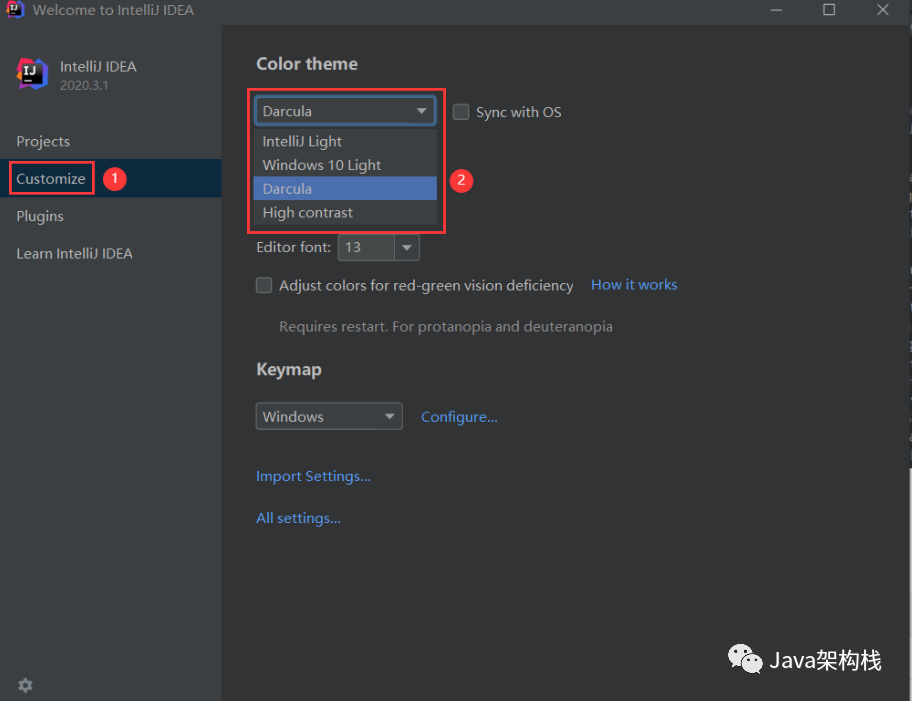Viewport: 912px width, 701px height.
Task: Open the Keymap Windows dropdown
Action: click(x=329, y=416)
